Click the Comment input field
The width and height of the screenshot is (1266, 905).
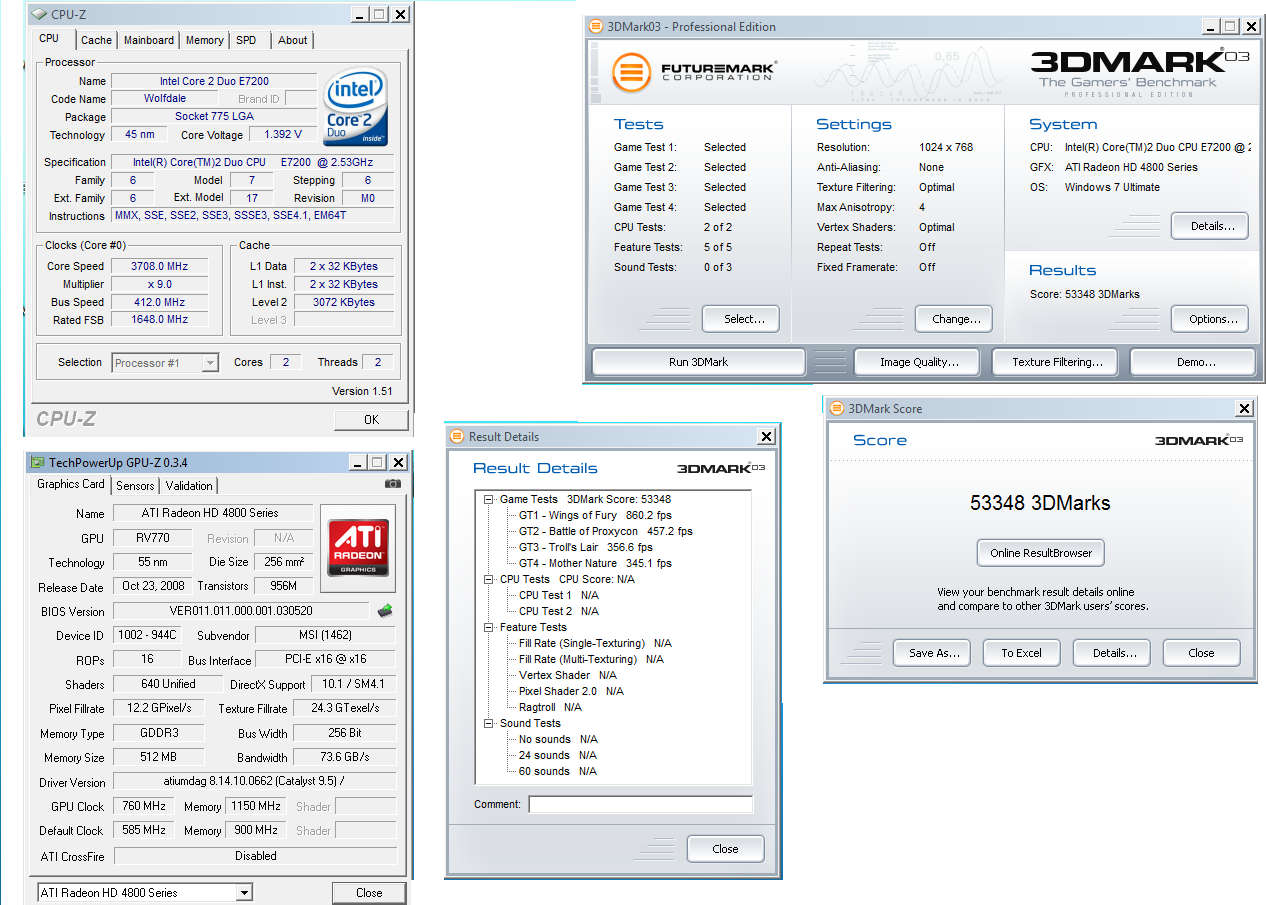(x=640, y=804)
